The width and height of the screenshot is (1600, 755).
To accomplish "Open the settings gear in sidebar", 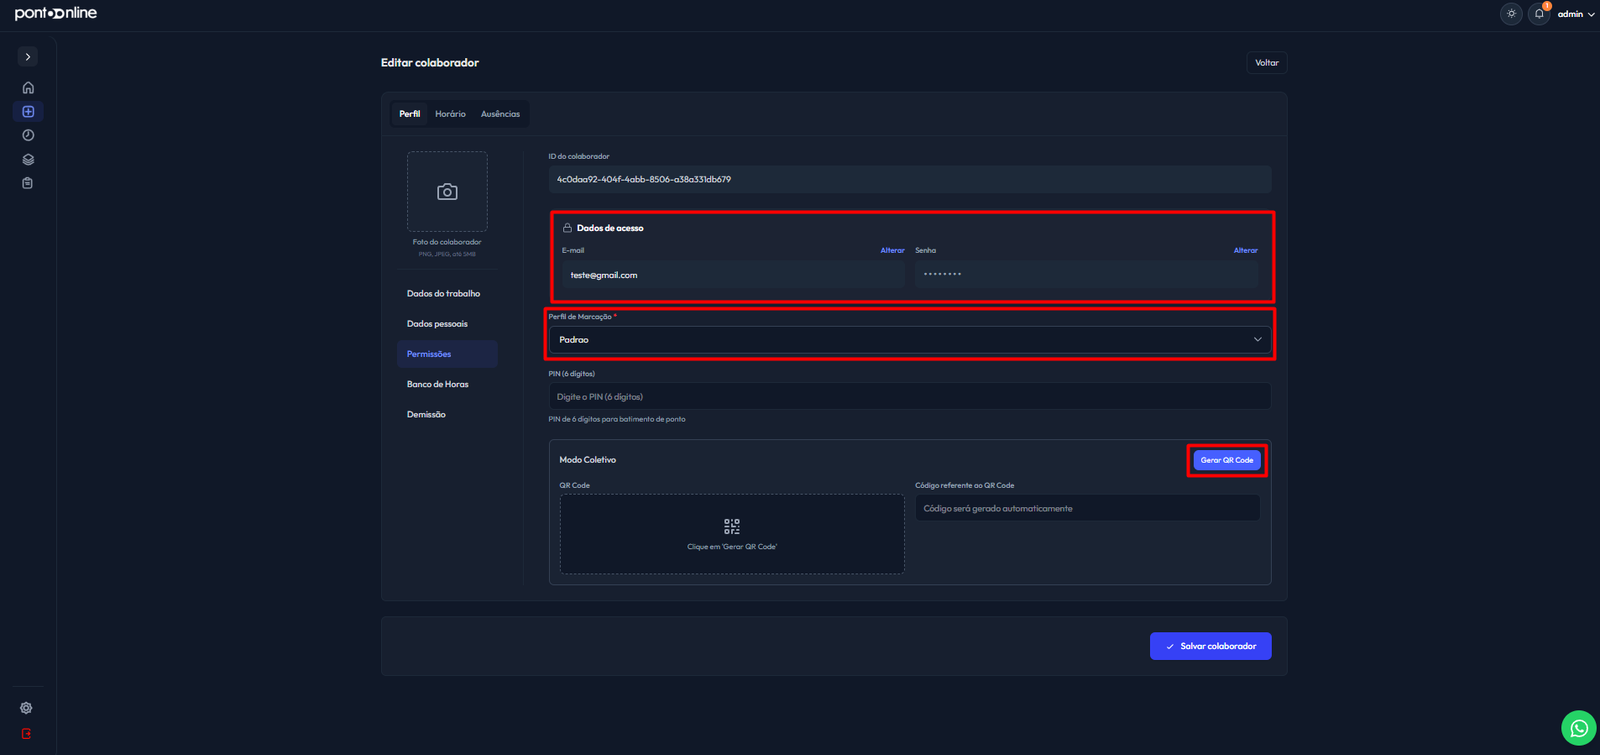I will pos(26,708).
